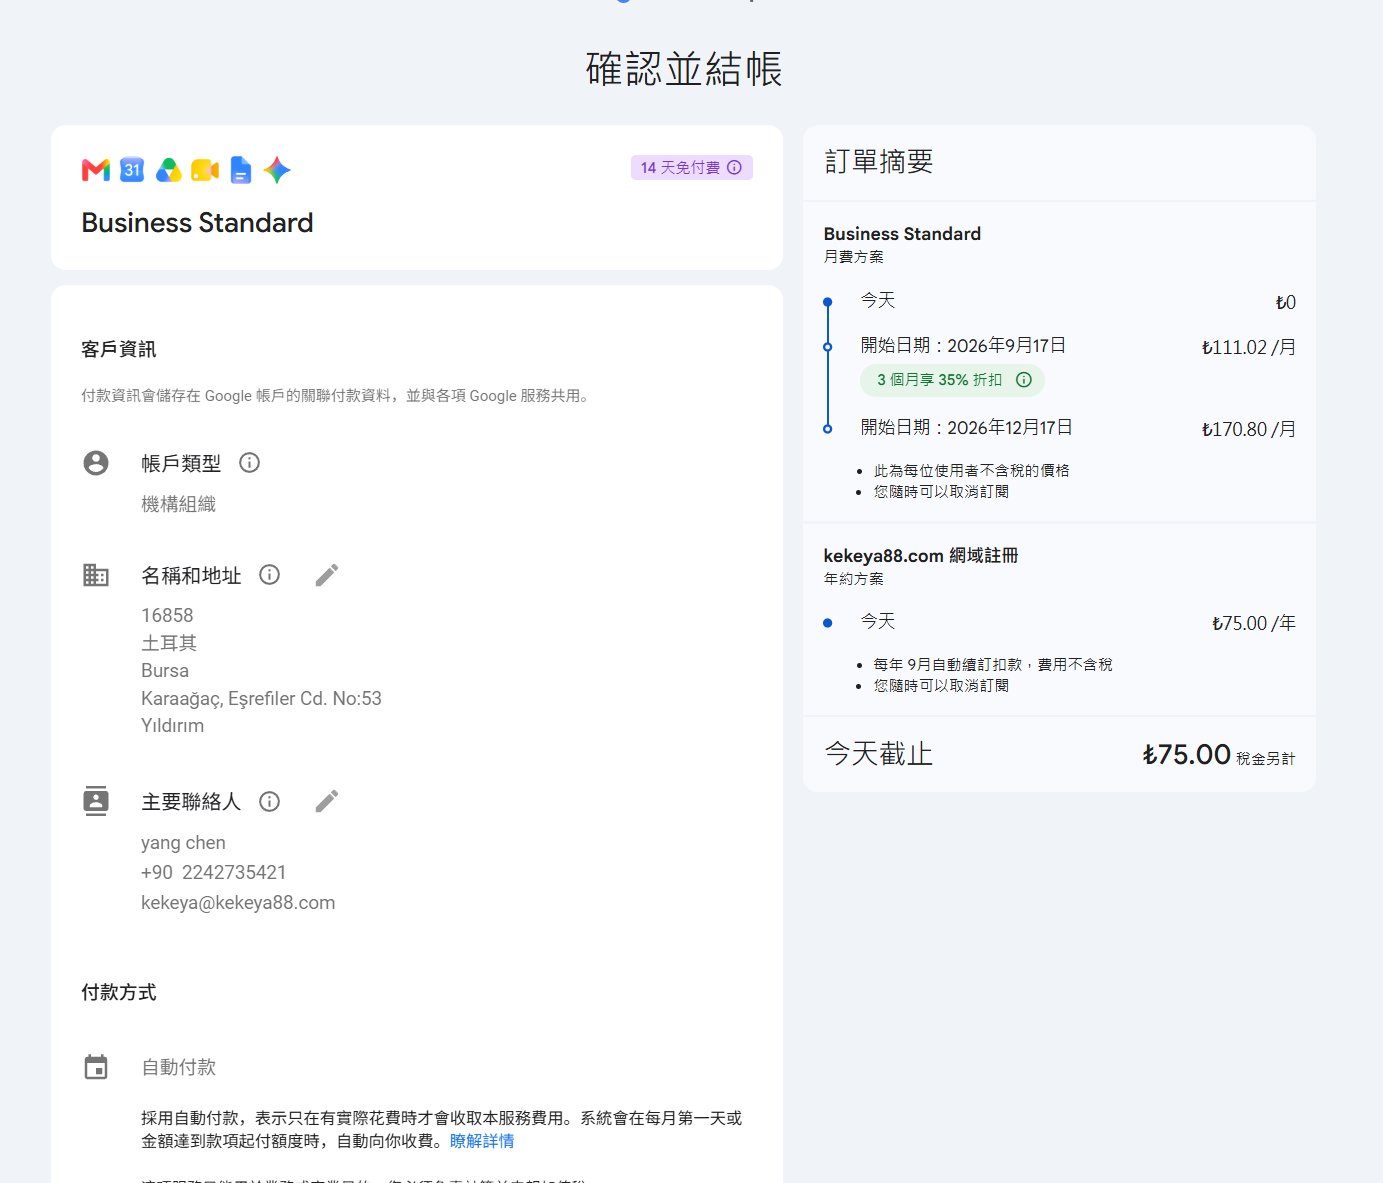Click the district Yıldırım
This screenshot has height=1183, width=1383.
point(172,726)
